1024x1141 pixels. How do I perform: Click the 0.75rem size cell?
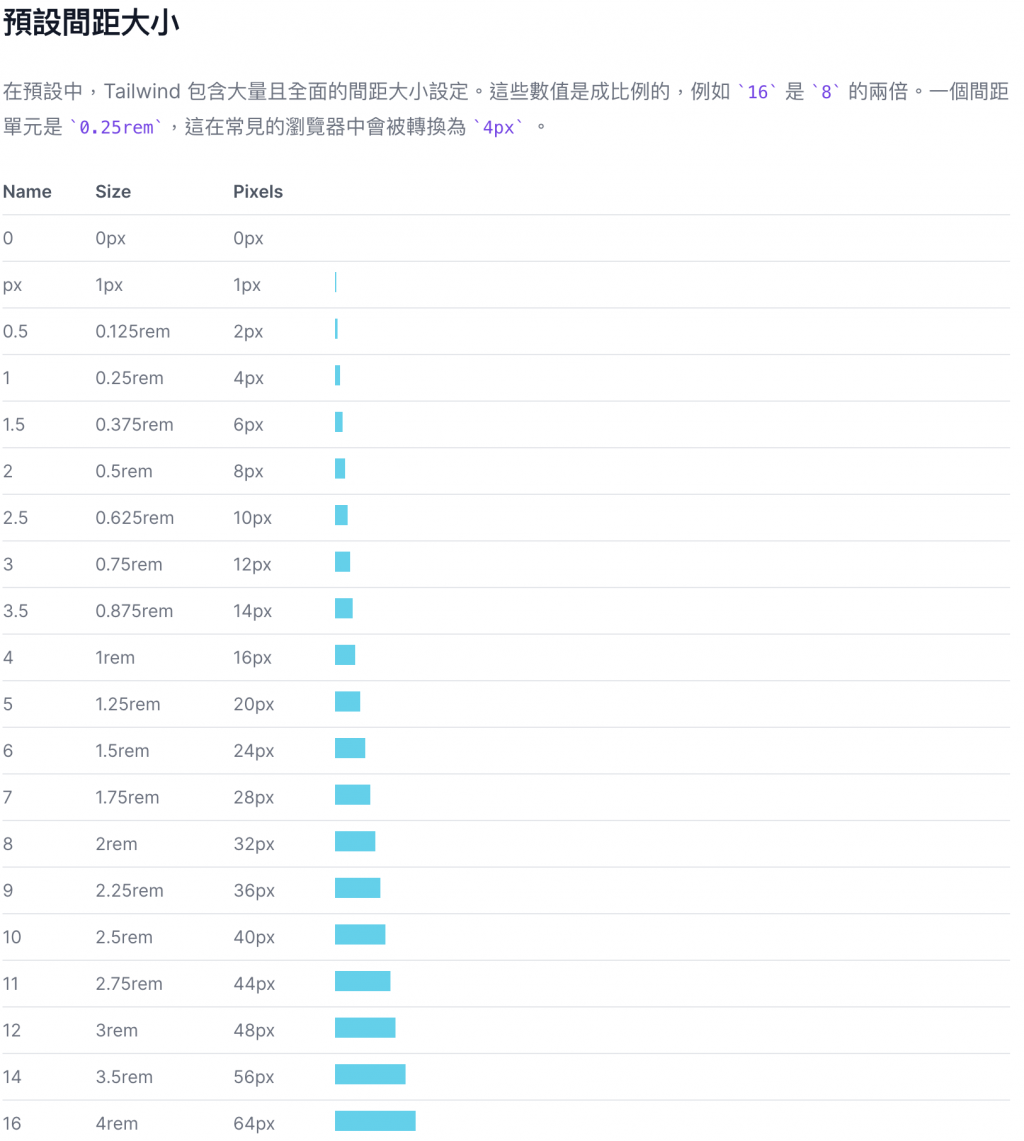click(129, 565)
